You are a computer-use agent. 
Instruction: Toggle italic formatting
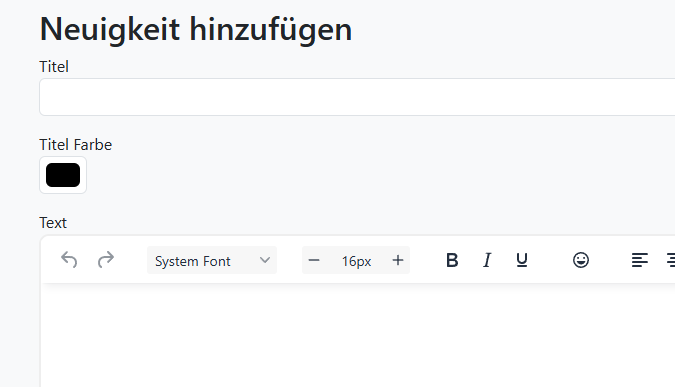487,260
